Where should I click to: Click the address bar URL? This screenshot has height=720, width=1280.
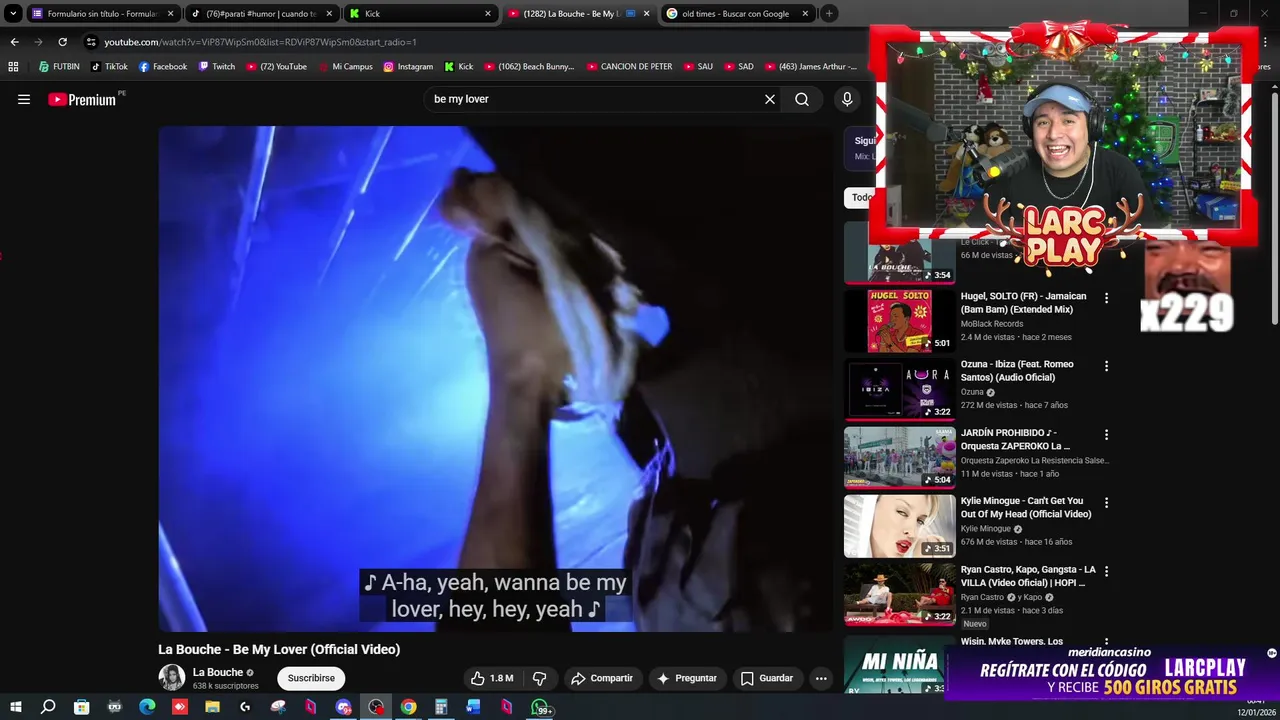(260, 42)
